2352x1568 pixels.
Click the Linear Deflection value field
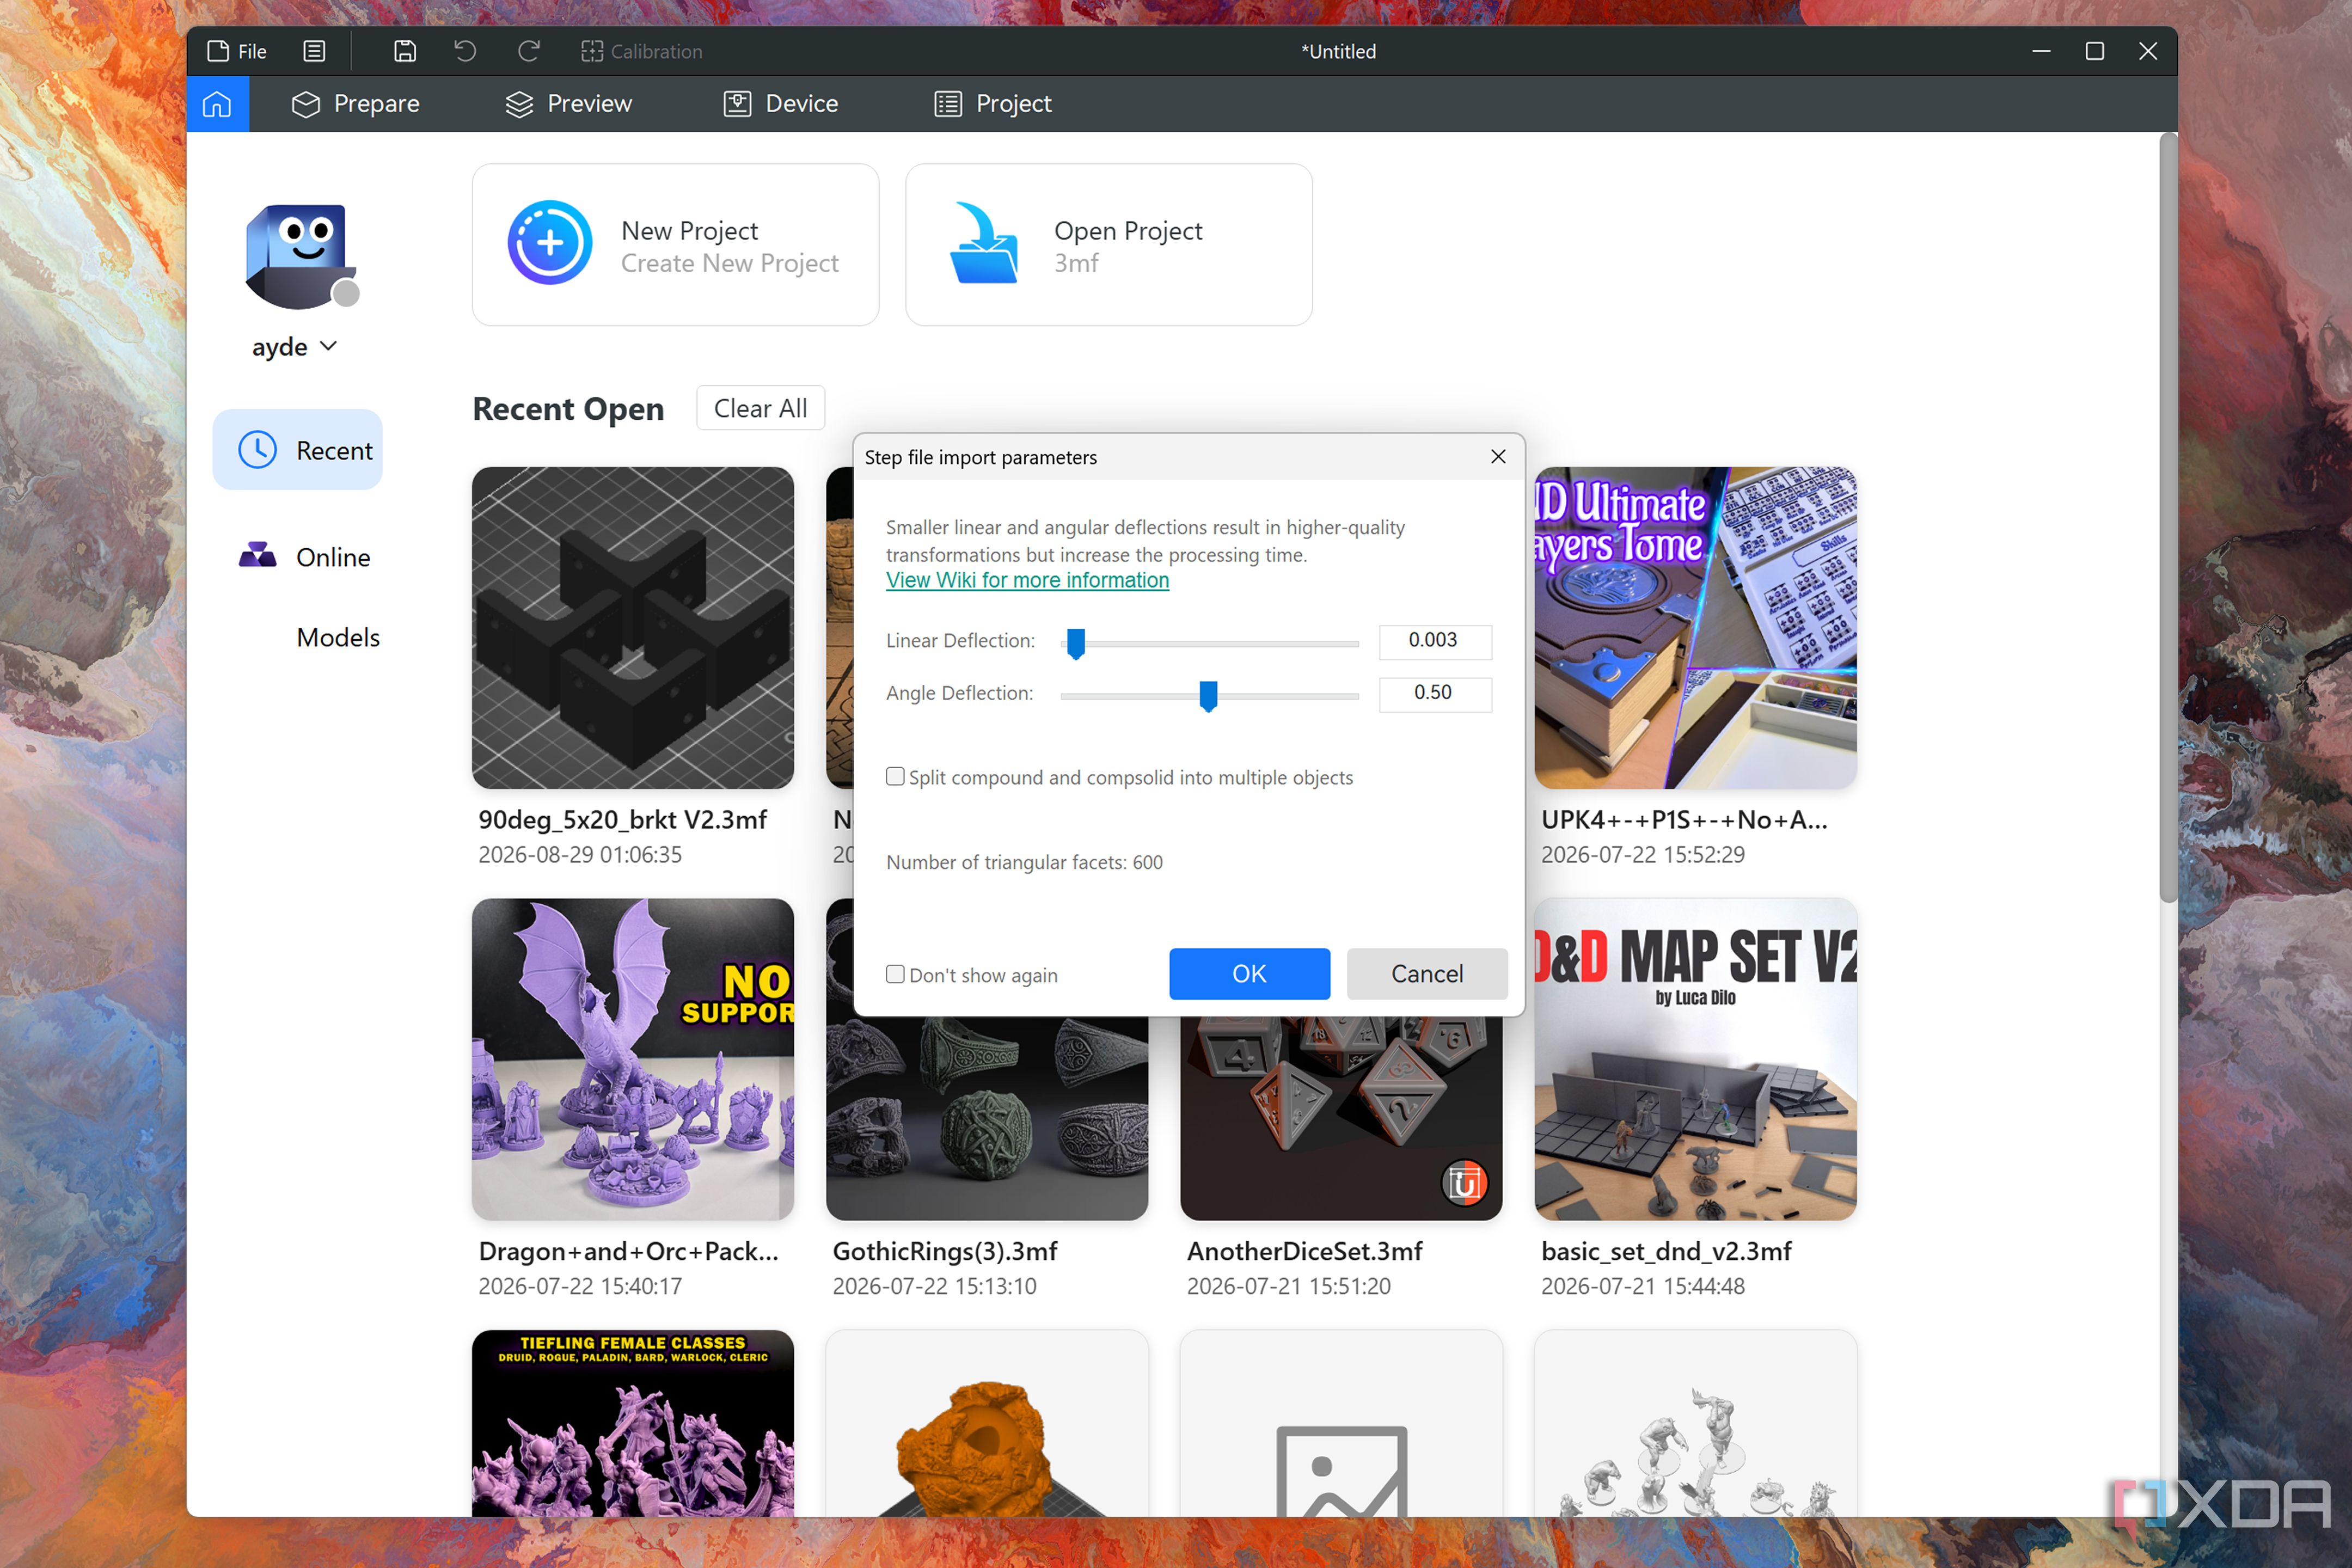pos(1435,641)
